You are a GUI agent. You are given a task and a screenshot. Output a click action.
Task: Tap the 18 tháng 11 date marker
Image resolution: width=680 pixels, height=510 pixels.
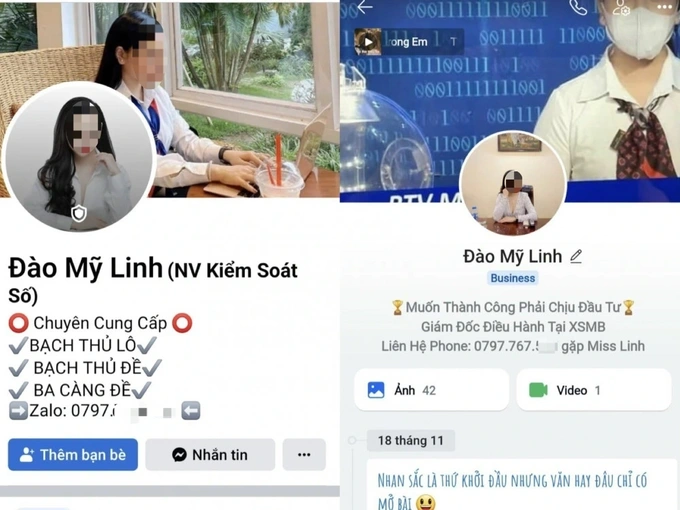[x=411, y=441]
